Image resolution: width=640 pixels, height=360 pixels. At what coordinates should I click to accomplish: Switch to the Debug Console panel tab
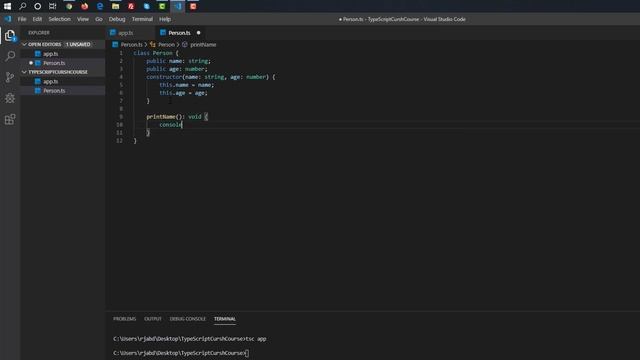pyautogui.click(x=188, y=319)
